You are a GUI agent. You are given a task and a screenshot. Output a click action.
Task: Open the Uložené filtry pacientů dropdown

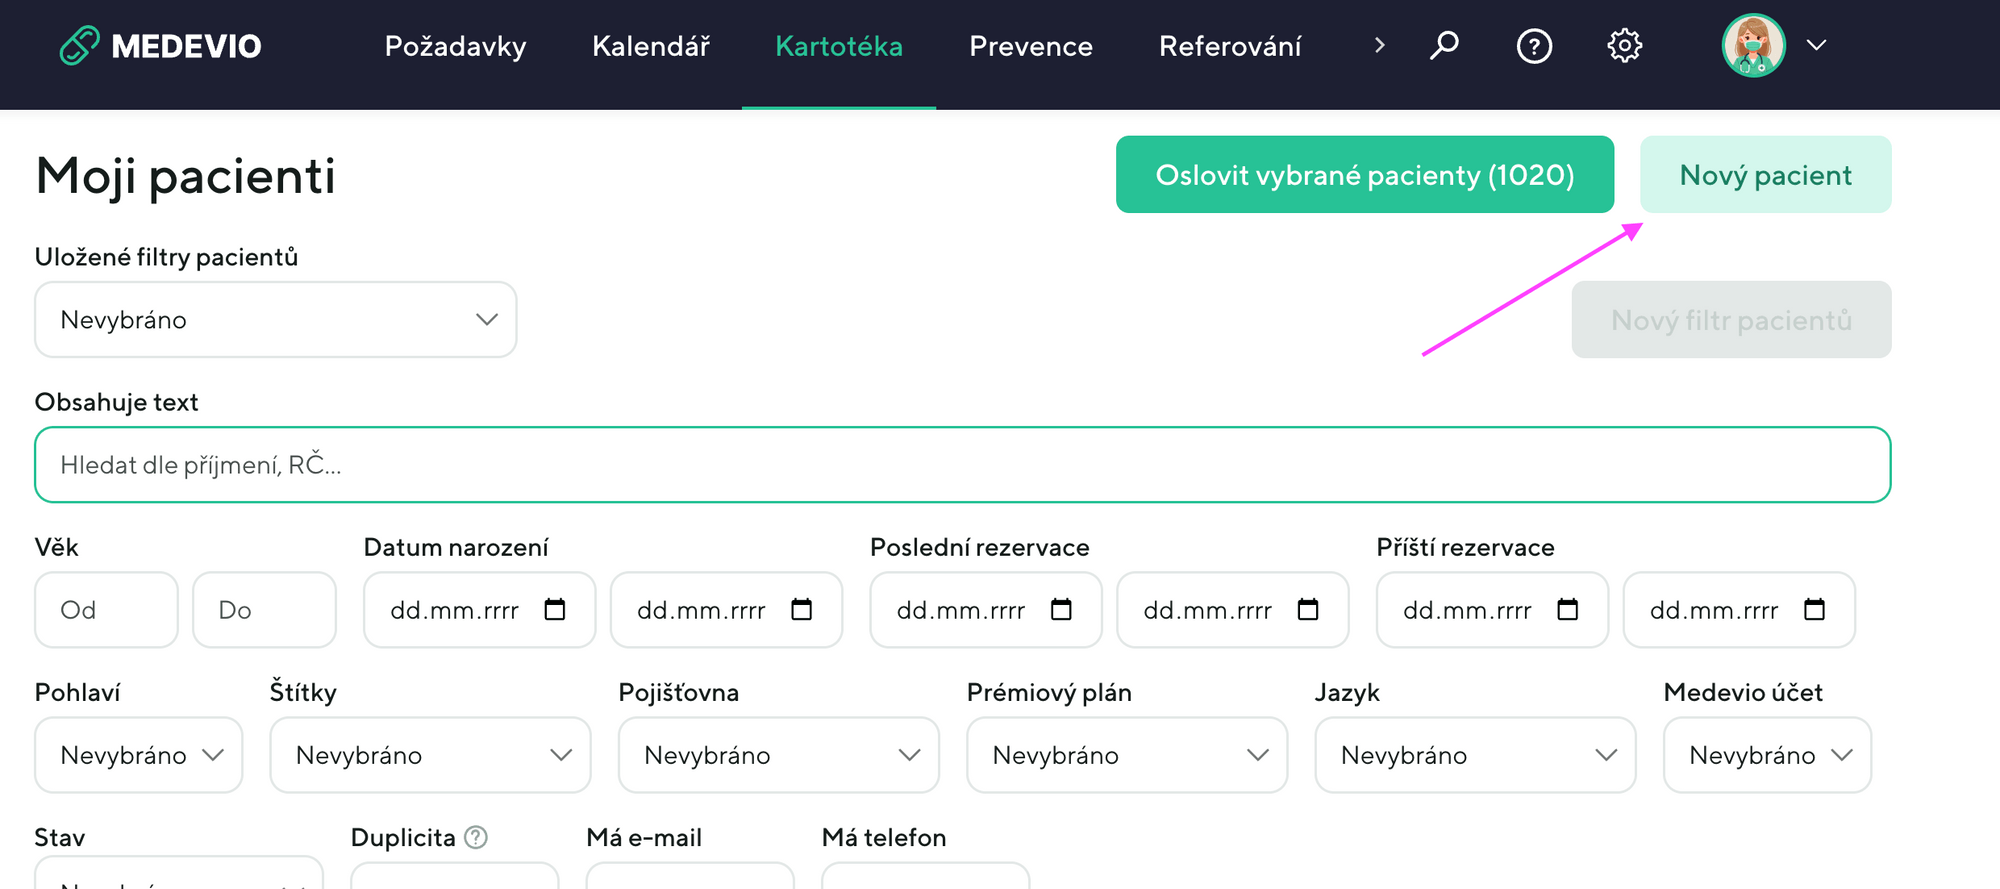(275, 319)
